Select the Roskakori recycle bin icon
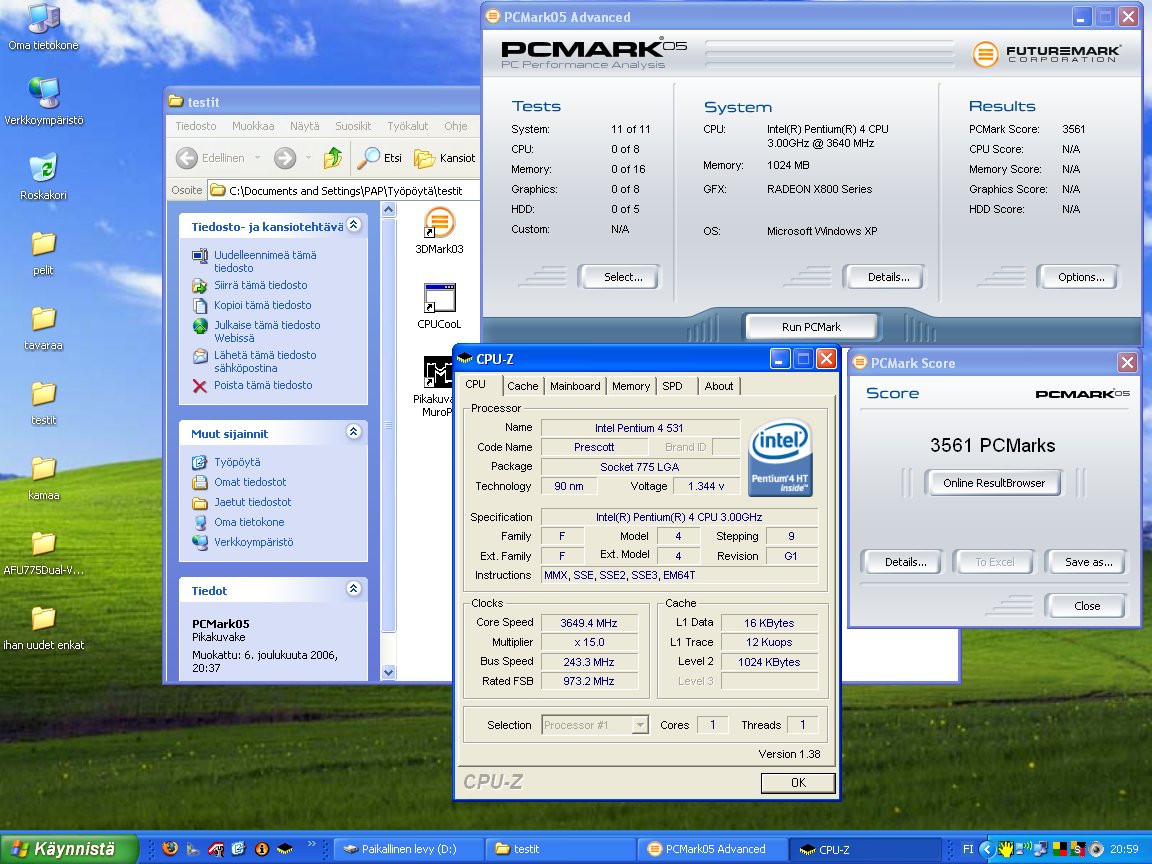 coord(43,176)
